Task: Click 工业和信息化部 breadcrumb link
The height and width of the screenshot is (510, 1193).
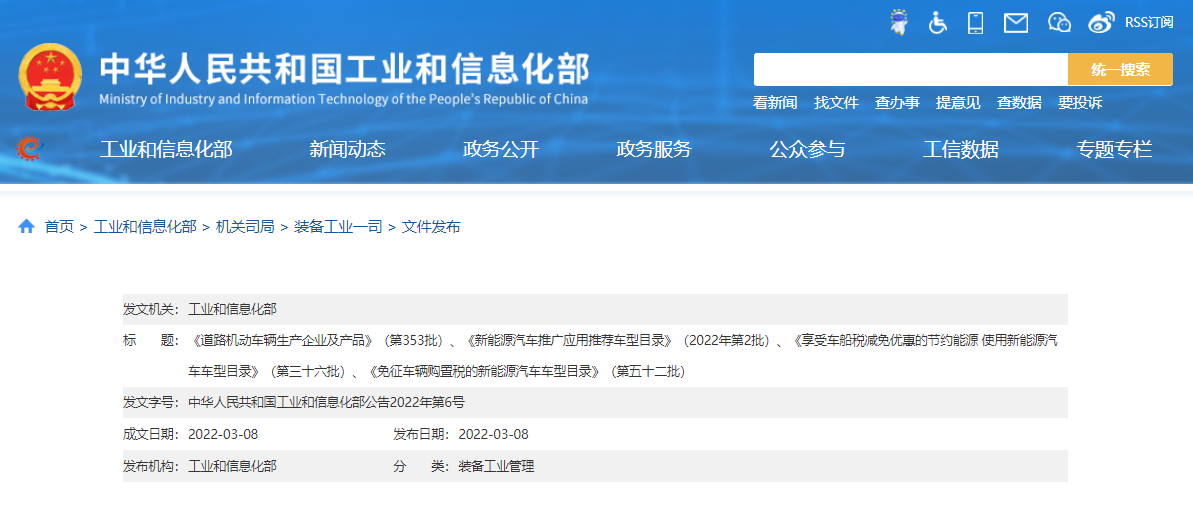Action: point(145,227)
